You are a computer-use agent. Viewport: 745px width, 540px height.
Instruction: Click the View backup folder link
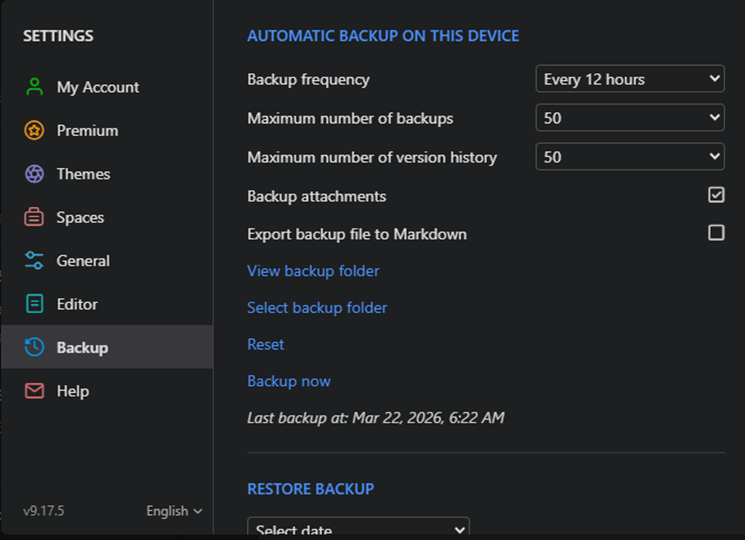313,271
